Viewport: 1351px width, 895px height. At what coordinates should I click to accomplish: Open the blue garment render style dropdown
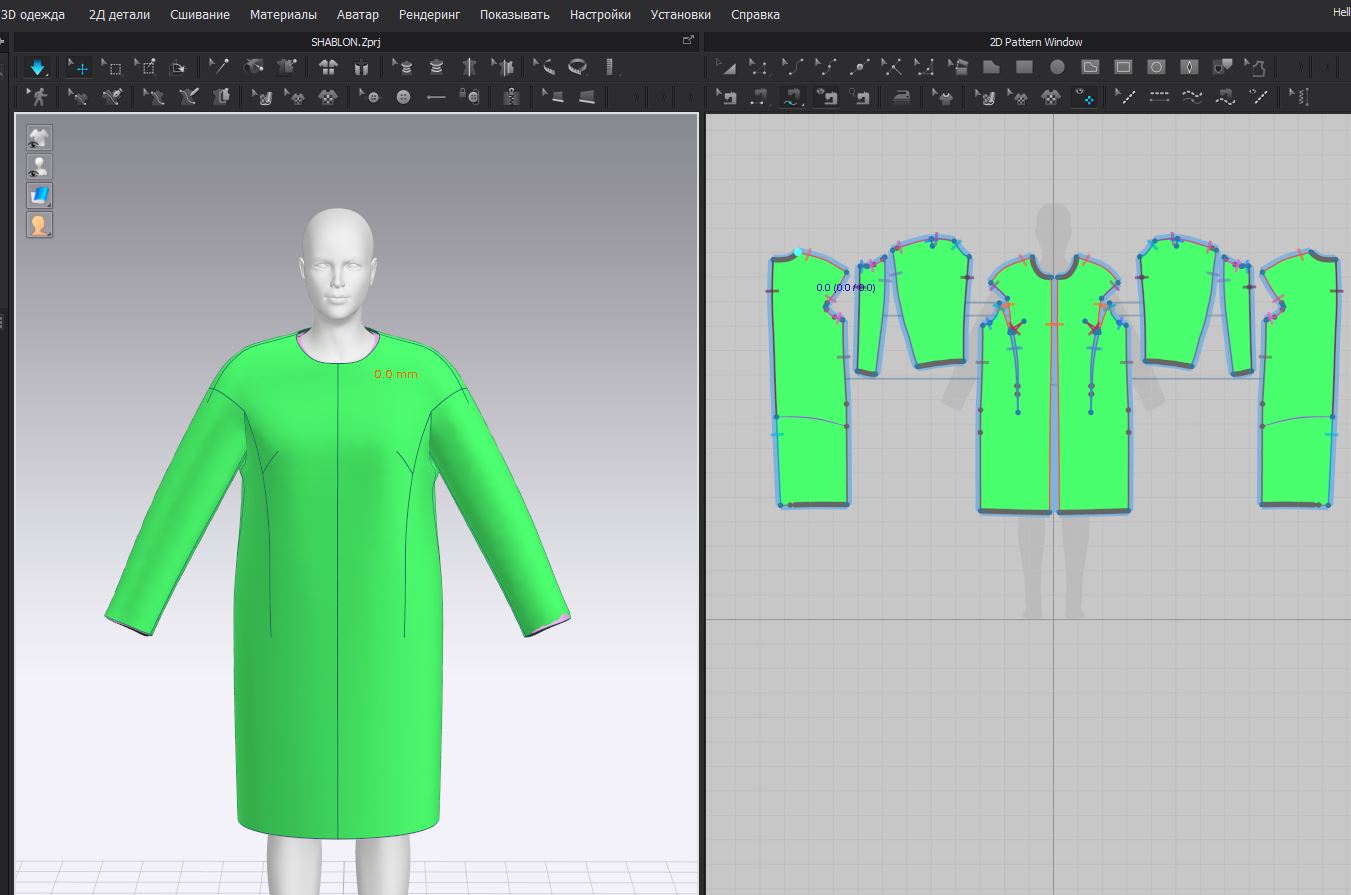(39, 195)
